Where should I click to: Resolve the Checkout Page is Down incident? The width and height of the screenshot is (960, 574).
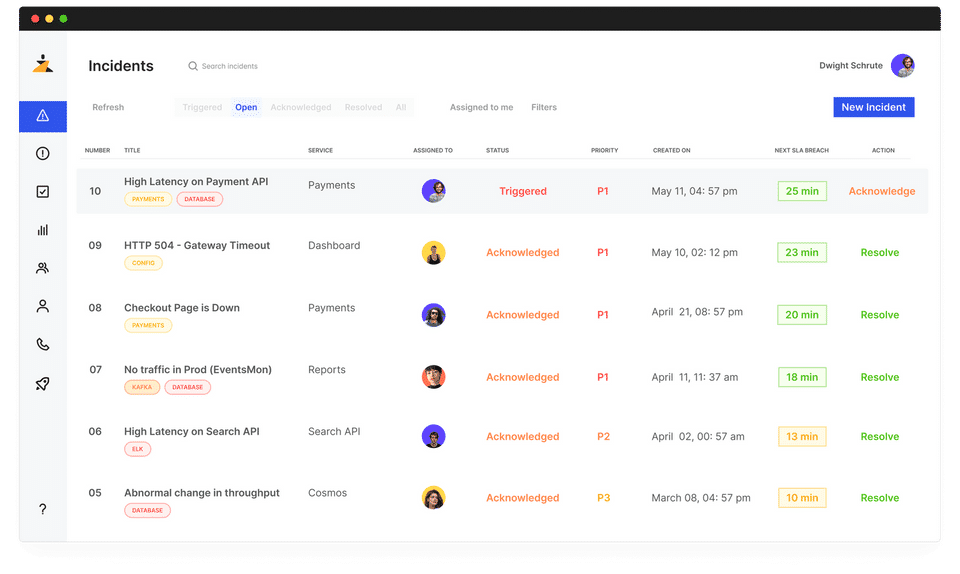coord(880,315)
